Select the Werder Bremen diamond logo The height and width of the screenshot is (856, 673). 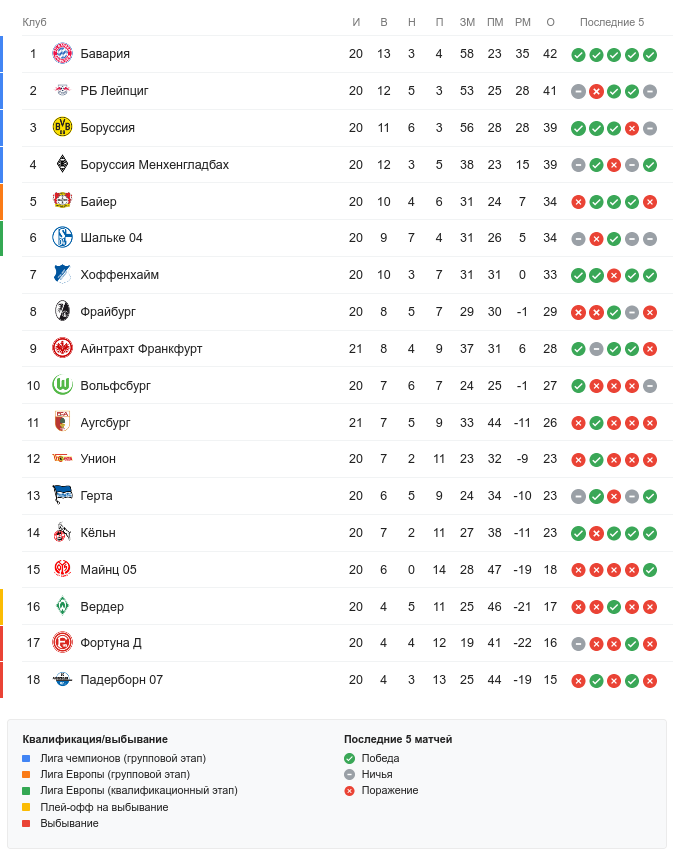coord(63,606)
